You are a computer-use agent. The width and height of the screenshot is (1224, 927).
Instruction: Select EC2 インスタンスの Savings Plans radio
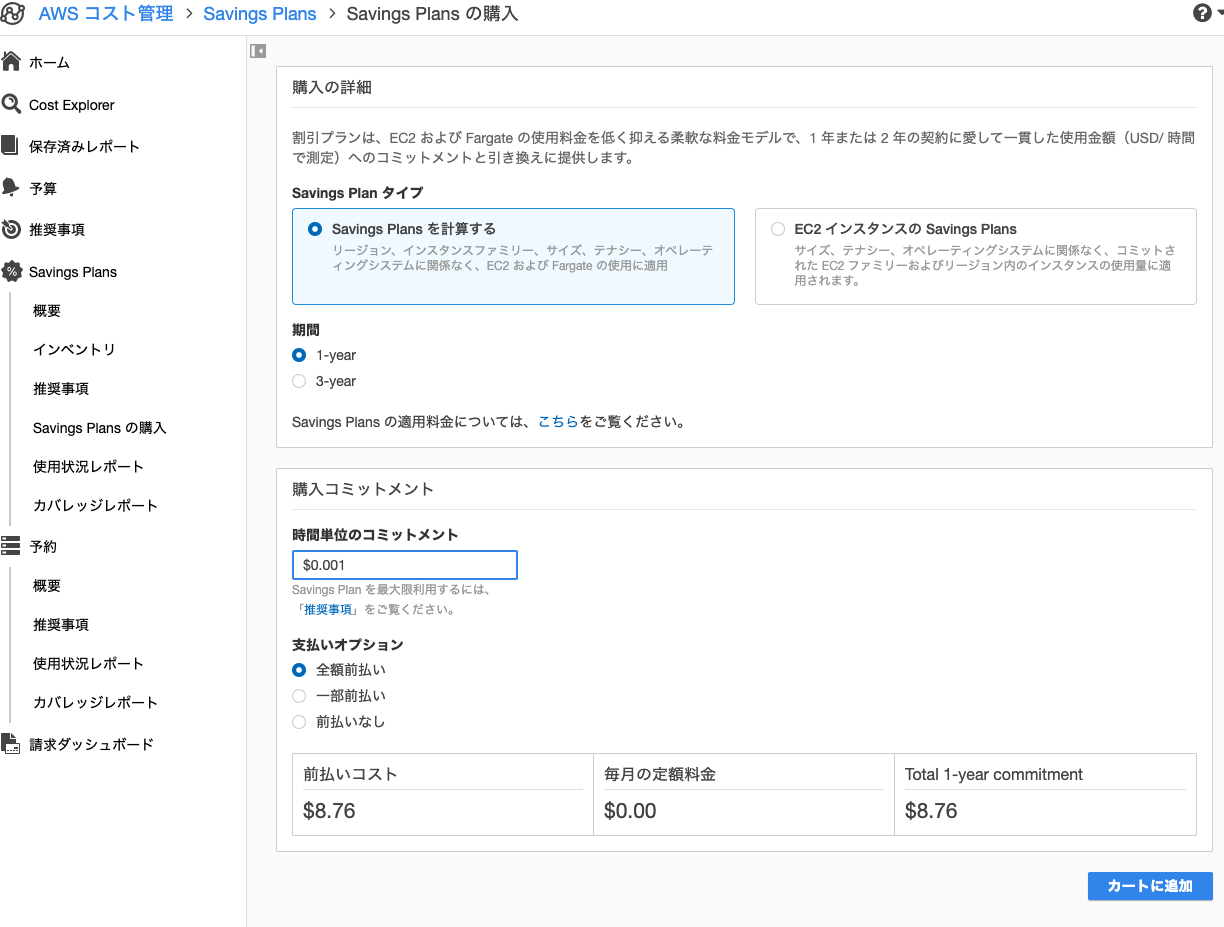(x=778, y=229)
